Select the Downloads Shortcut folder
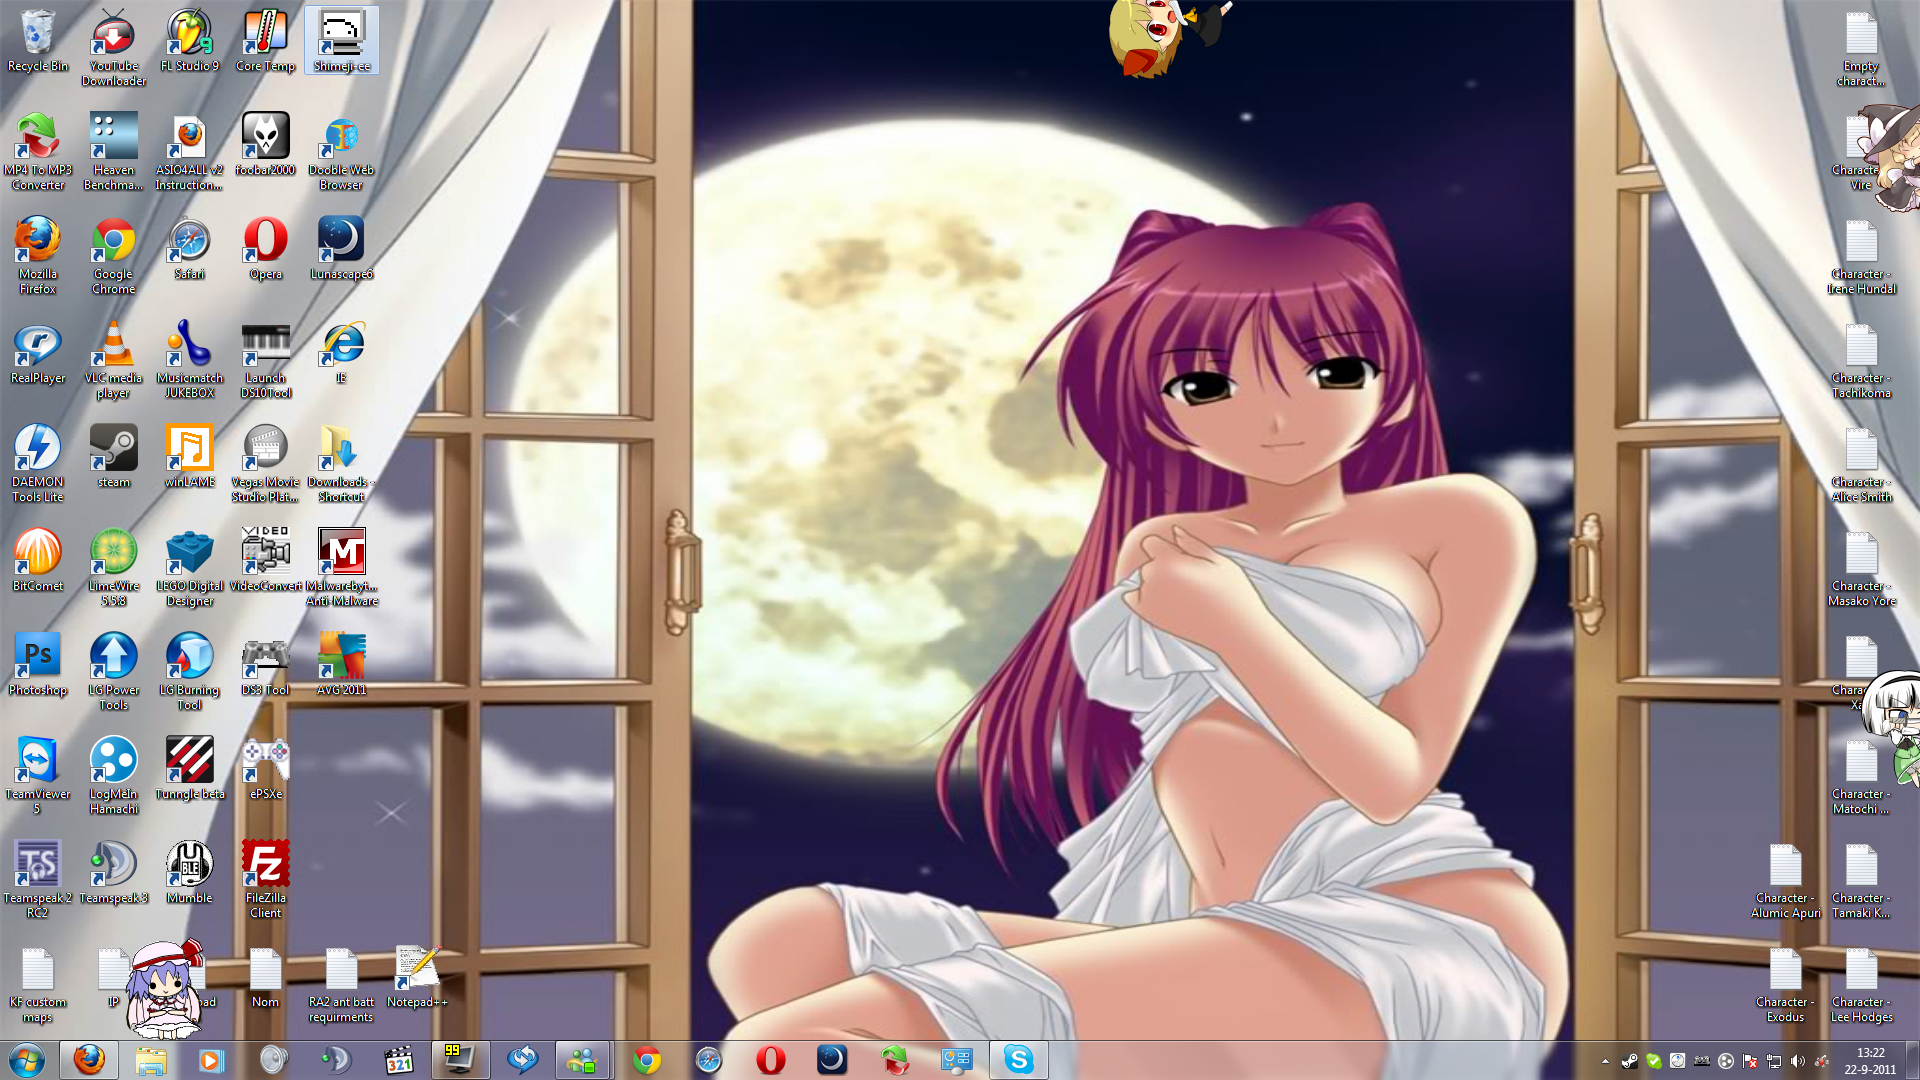The image size is (1920, 1080). (341, 463)
